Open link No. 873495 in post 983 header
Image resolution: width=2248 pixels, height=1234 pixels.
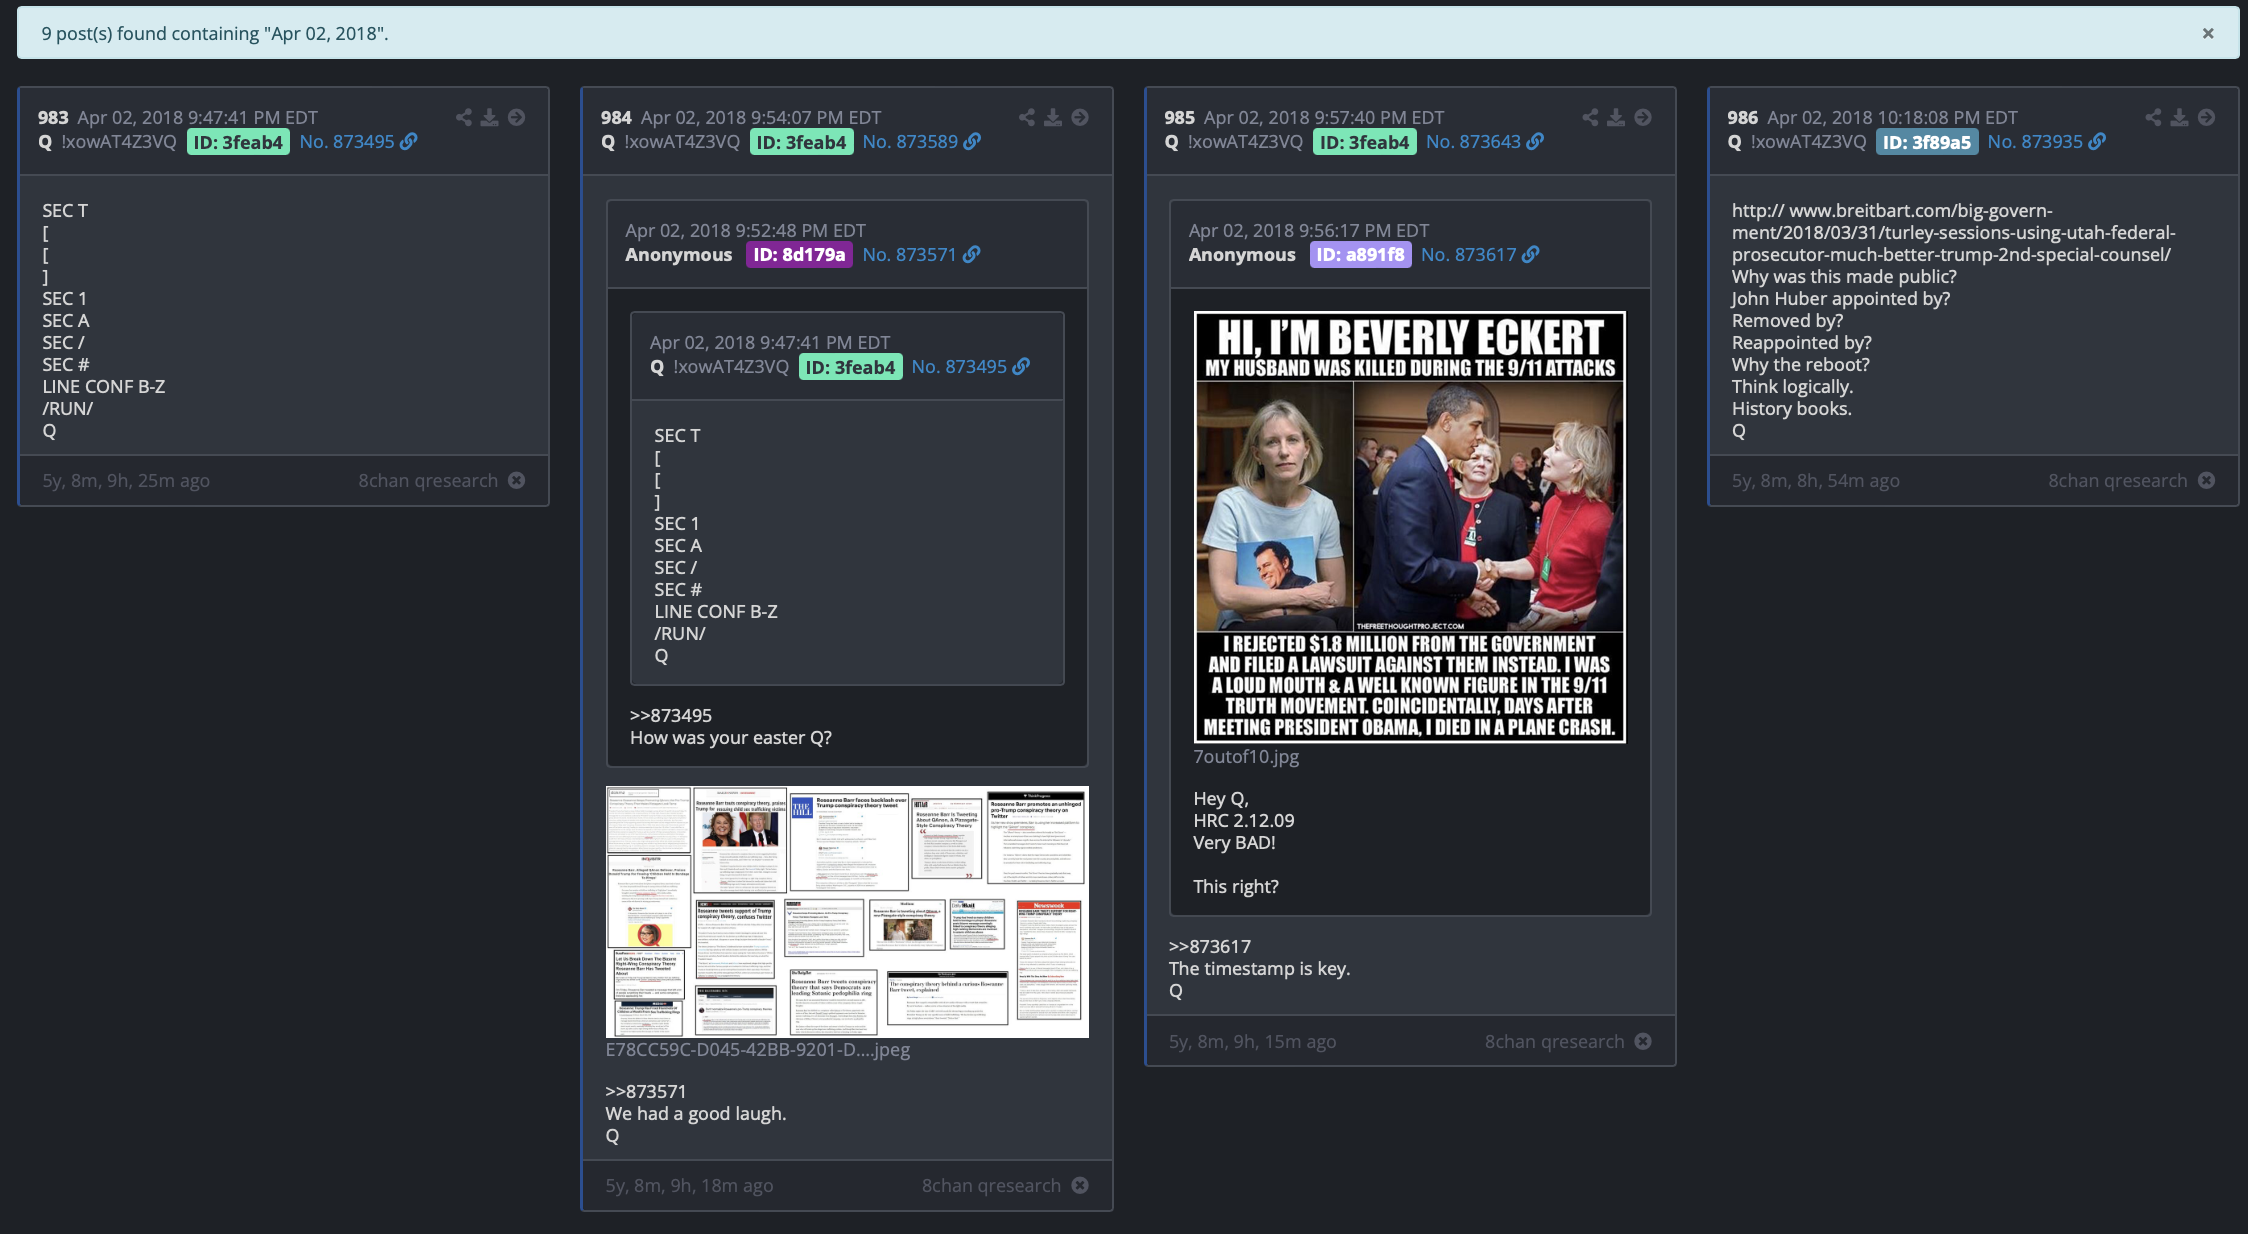click(x=358, y=142)
